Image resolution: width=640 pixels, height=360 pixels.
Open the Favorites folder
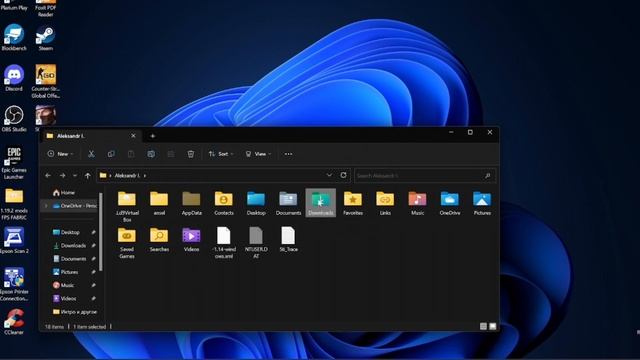point(353,203)
